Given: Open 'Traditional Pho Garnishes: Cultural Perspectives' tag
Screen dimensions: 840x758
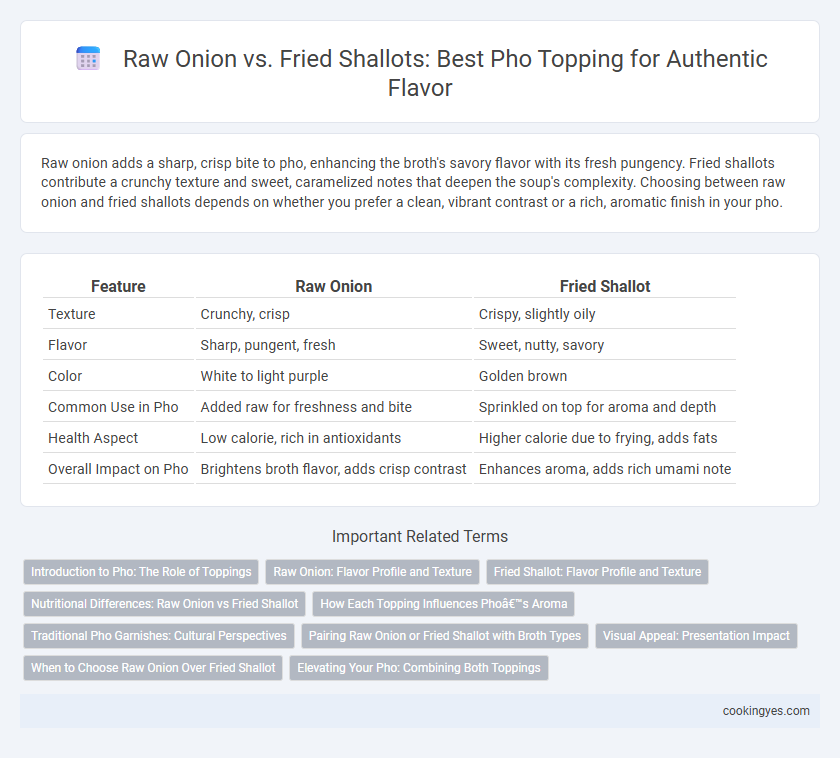Looking at the screenshot, I should pyautogui.click(x=159, y=636).
